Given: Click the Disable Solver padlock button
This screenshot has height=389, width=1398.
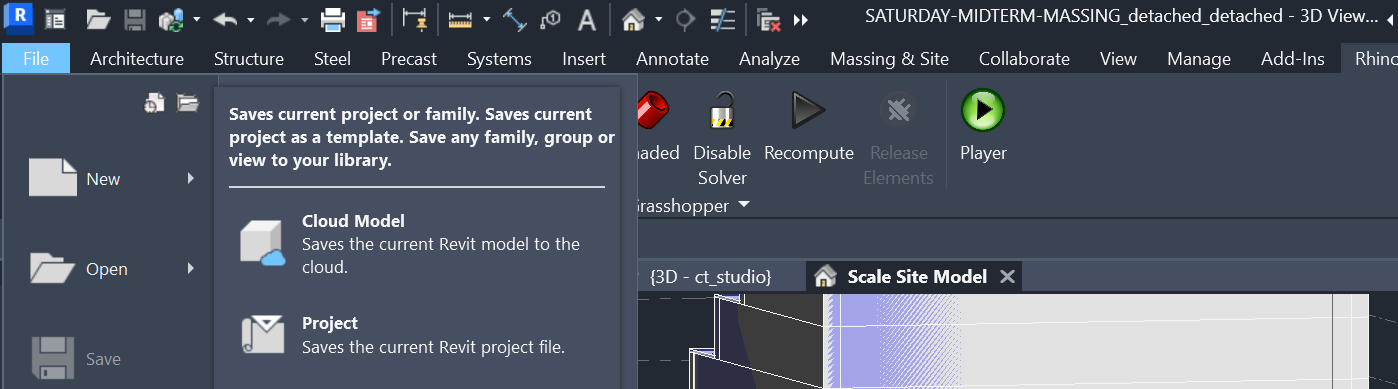Looking at the screenshot, I should 722,139.
